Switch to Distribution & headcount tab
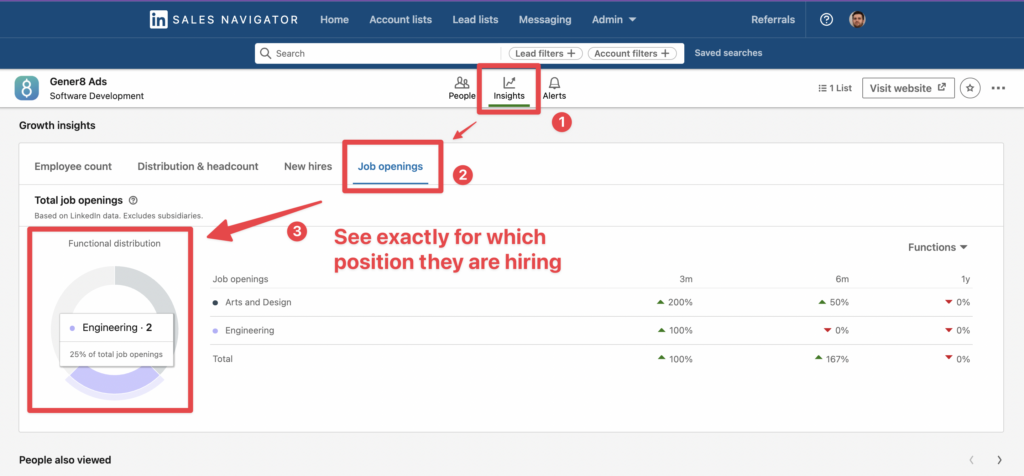The width and height of the screenshot is (1024, 476). (x=198, y=167)
